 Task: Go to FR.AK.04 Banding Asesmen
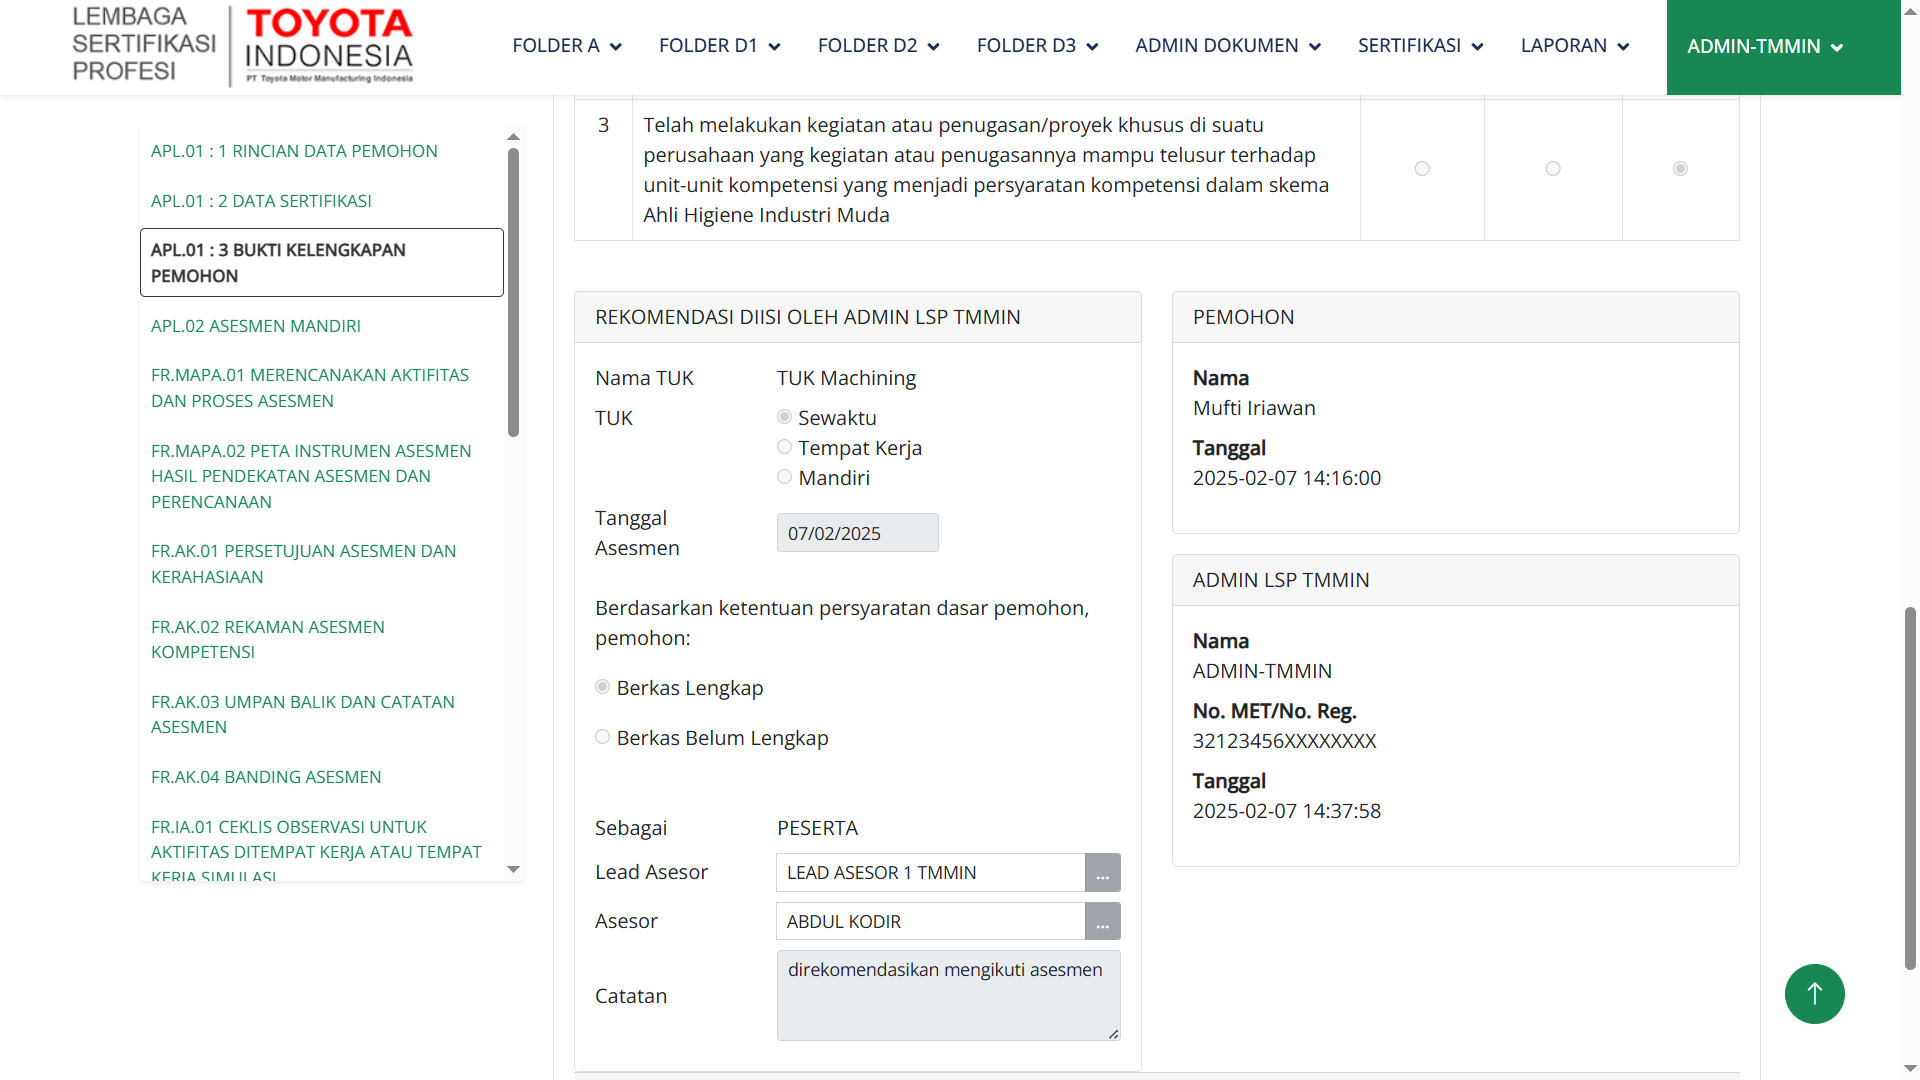tap(265, 777)
